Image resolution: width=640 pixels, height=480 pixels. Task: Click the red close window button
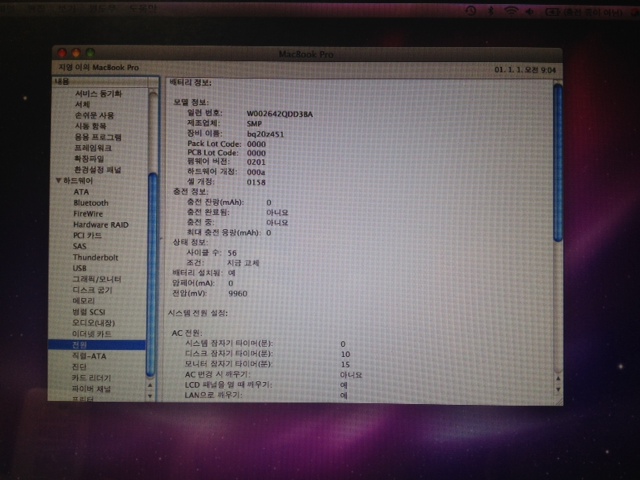tap(61, 51)
